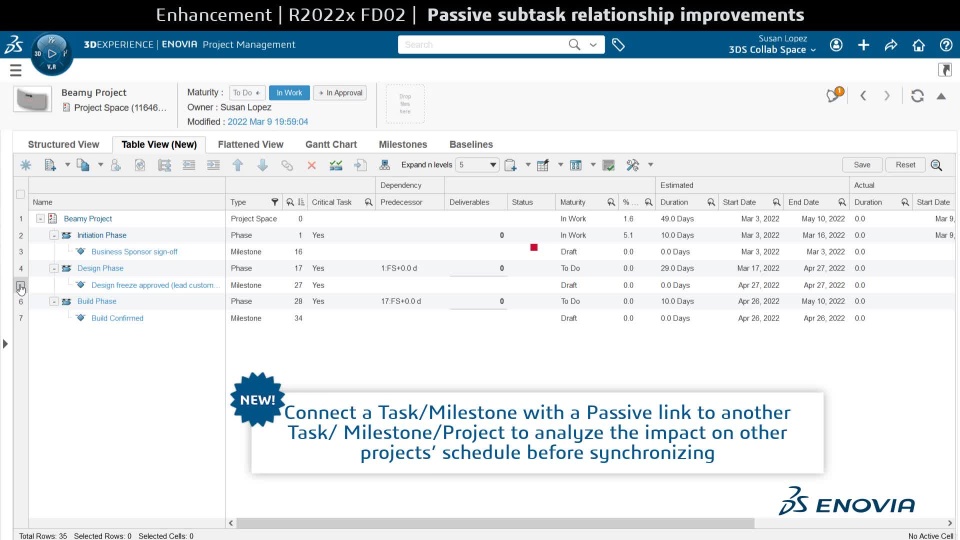Viewport: 960px width, 540px height.
Task: Click the share arrow icon
Action: point(891,45)
